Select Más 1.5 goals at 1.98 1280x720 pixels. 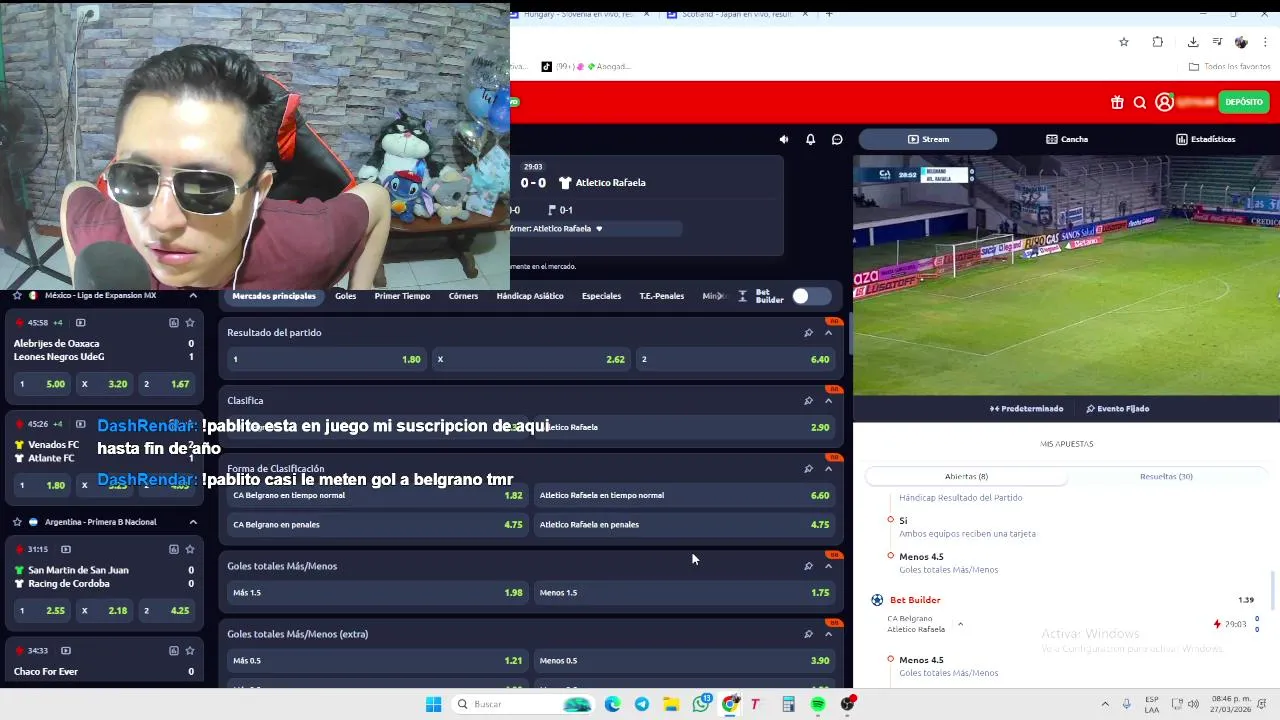click(x=378, y=593)
